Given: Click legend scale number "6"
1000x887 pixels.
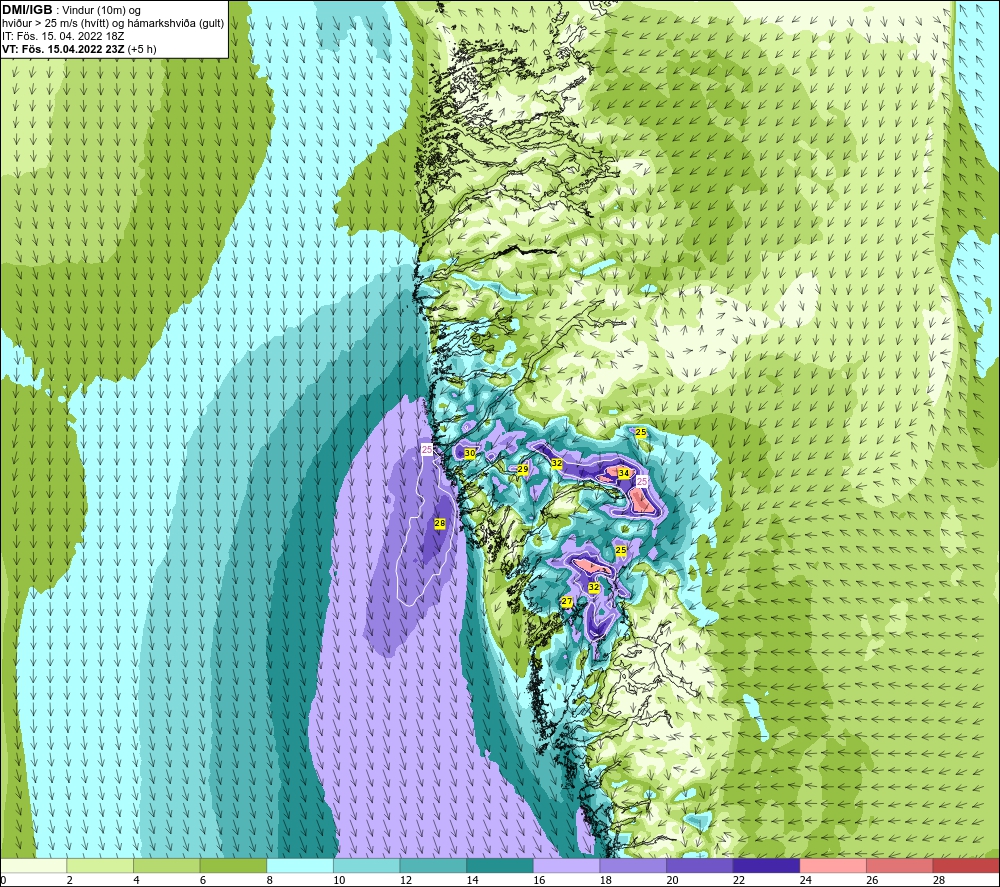Looking at the screenshot, I should (203, 880).
